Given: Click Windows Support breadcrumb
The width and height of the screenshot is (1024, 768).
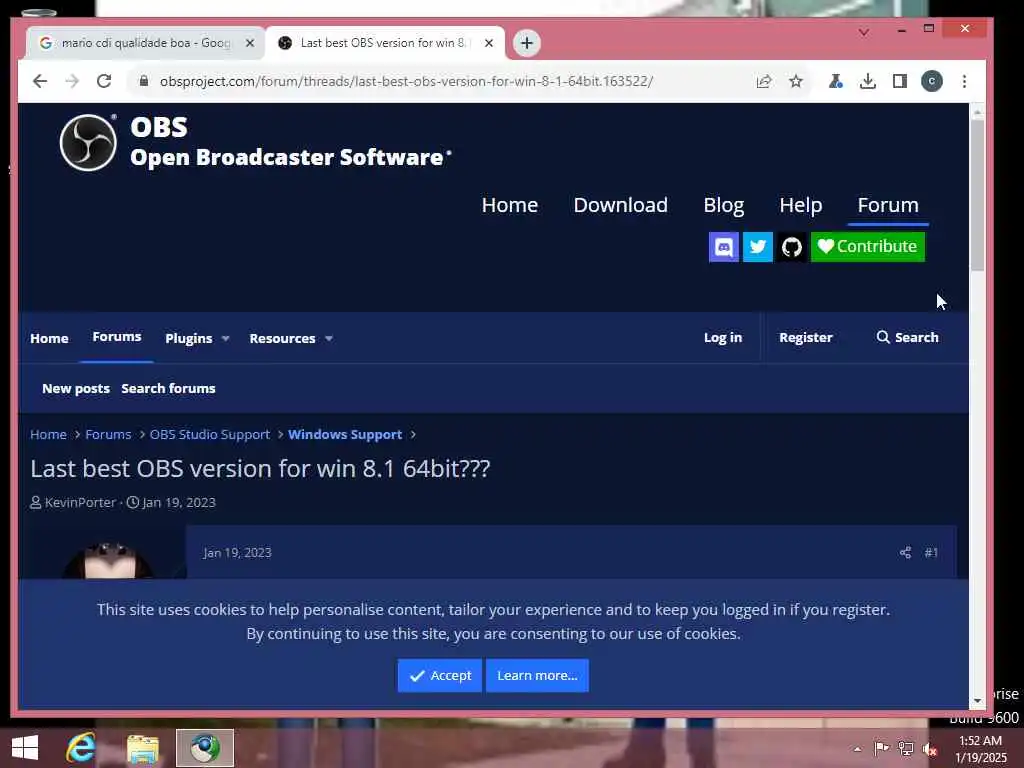Looking at the screenshot, I should click(345, 434).
